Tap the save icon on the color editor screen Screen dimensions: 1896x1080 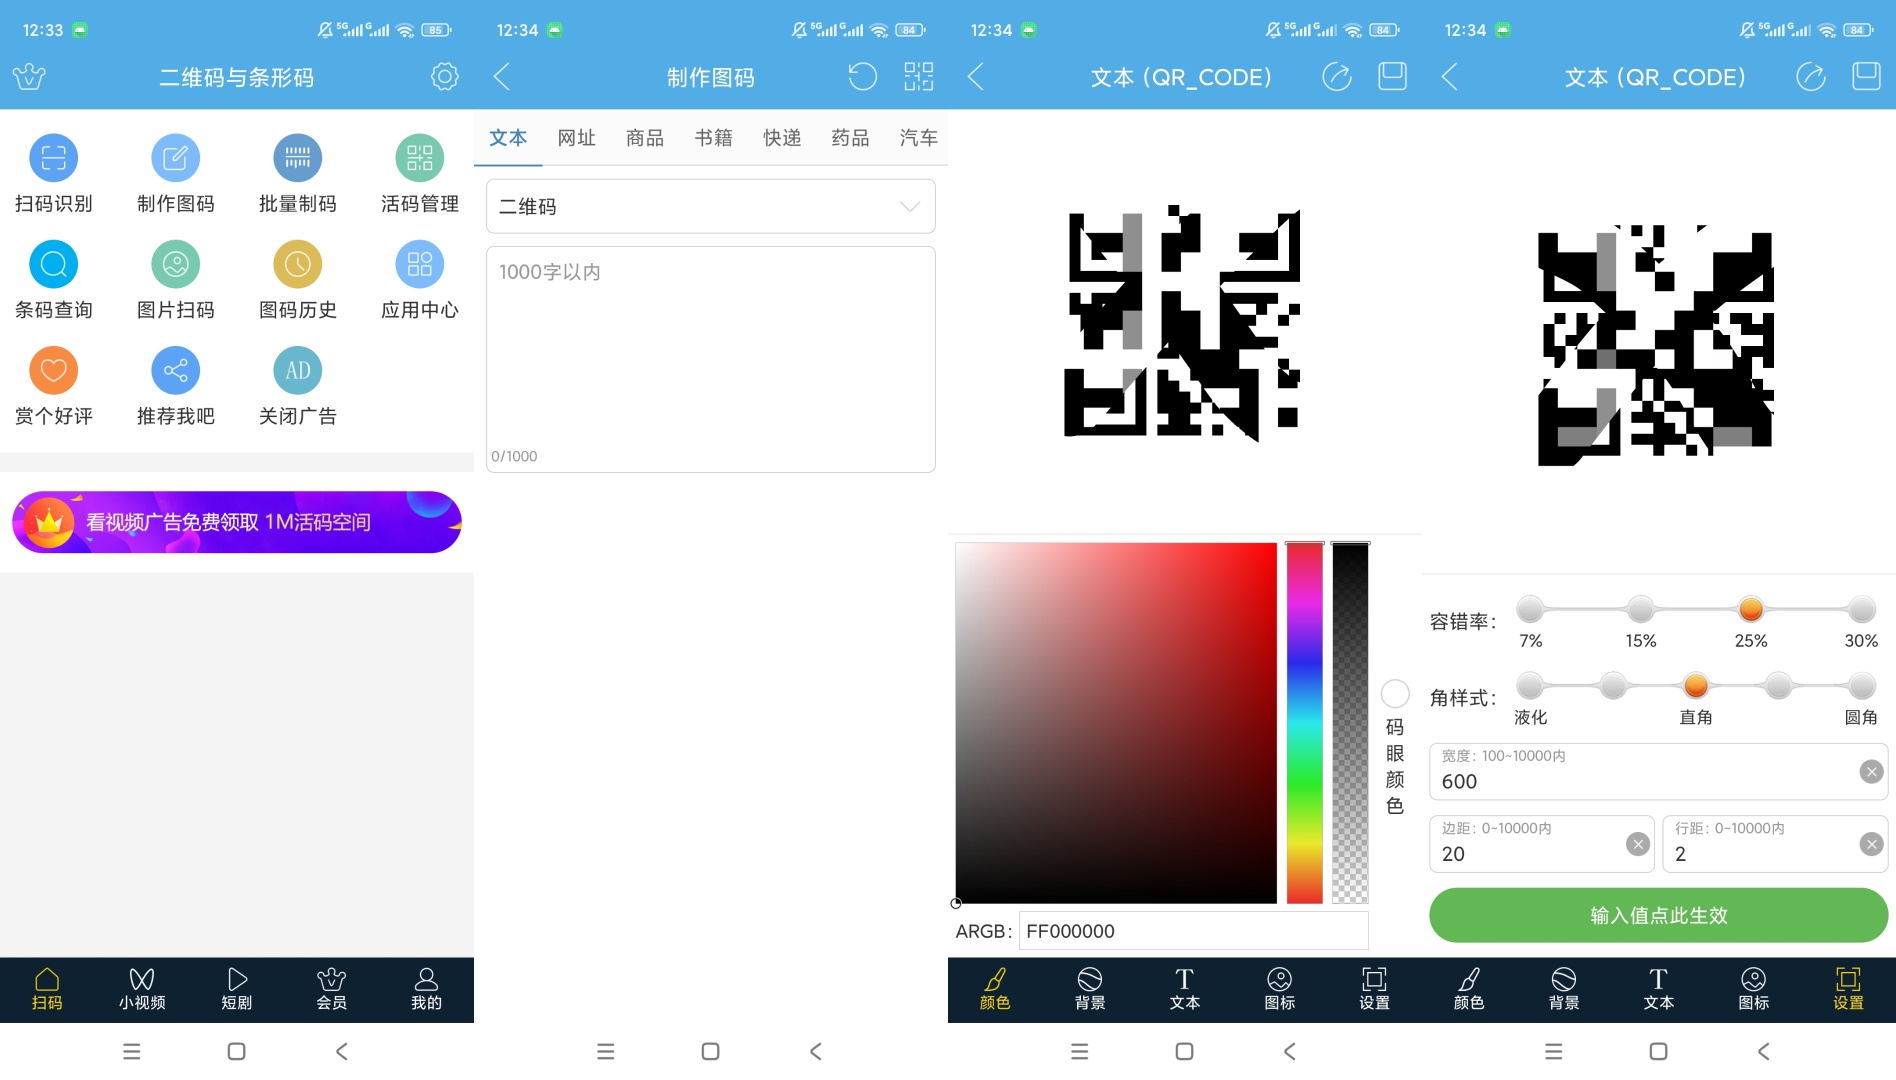click(1393, 77)
